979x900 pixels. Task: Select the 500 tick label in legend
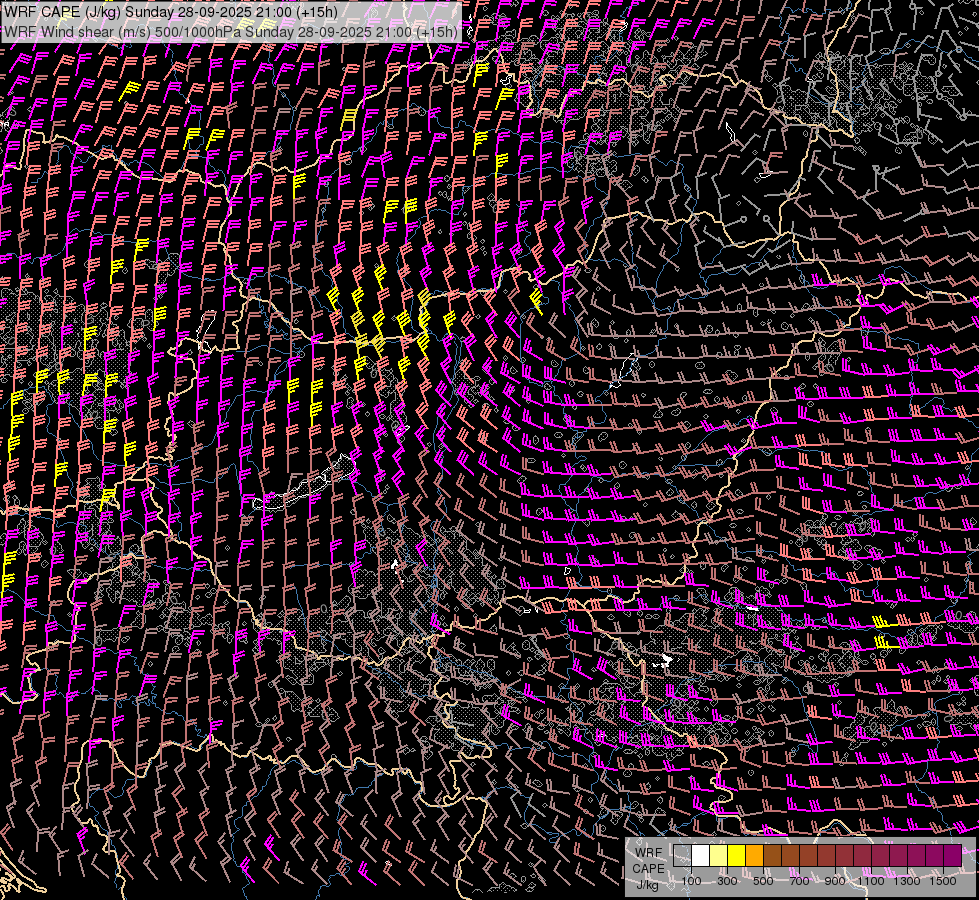[x=763, y=881]
